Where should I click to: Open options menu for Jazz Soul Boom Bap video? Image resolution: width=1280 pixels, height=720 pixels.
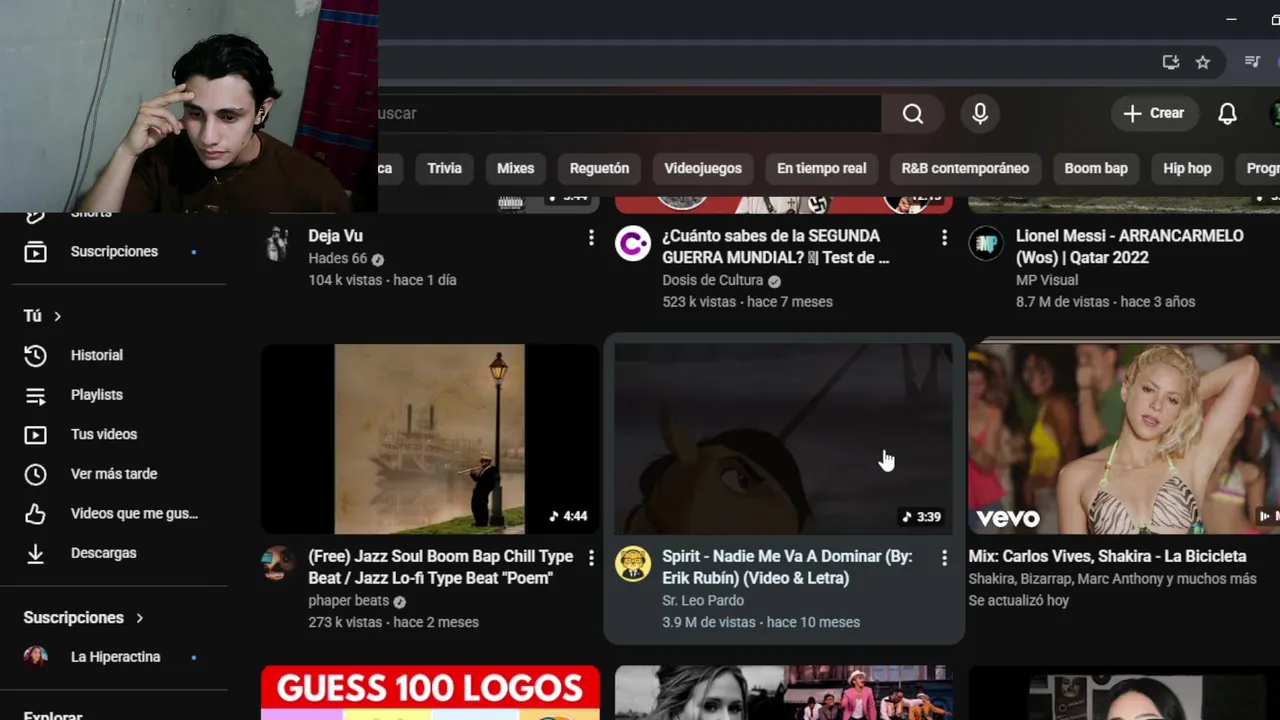[x=591, y=558]
